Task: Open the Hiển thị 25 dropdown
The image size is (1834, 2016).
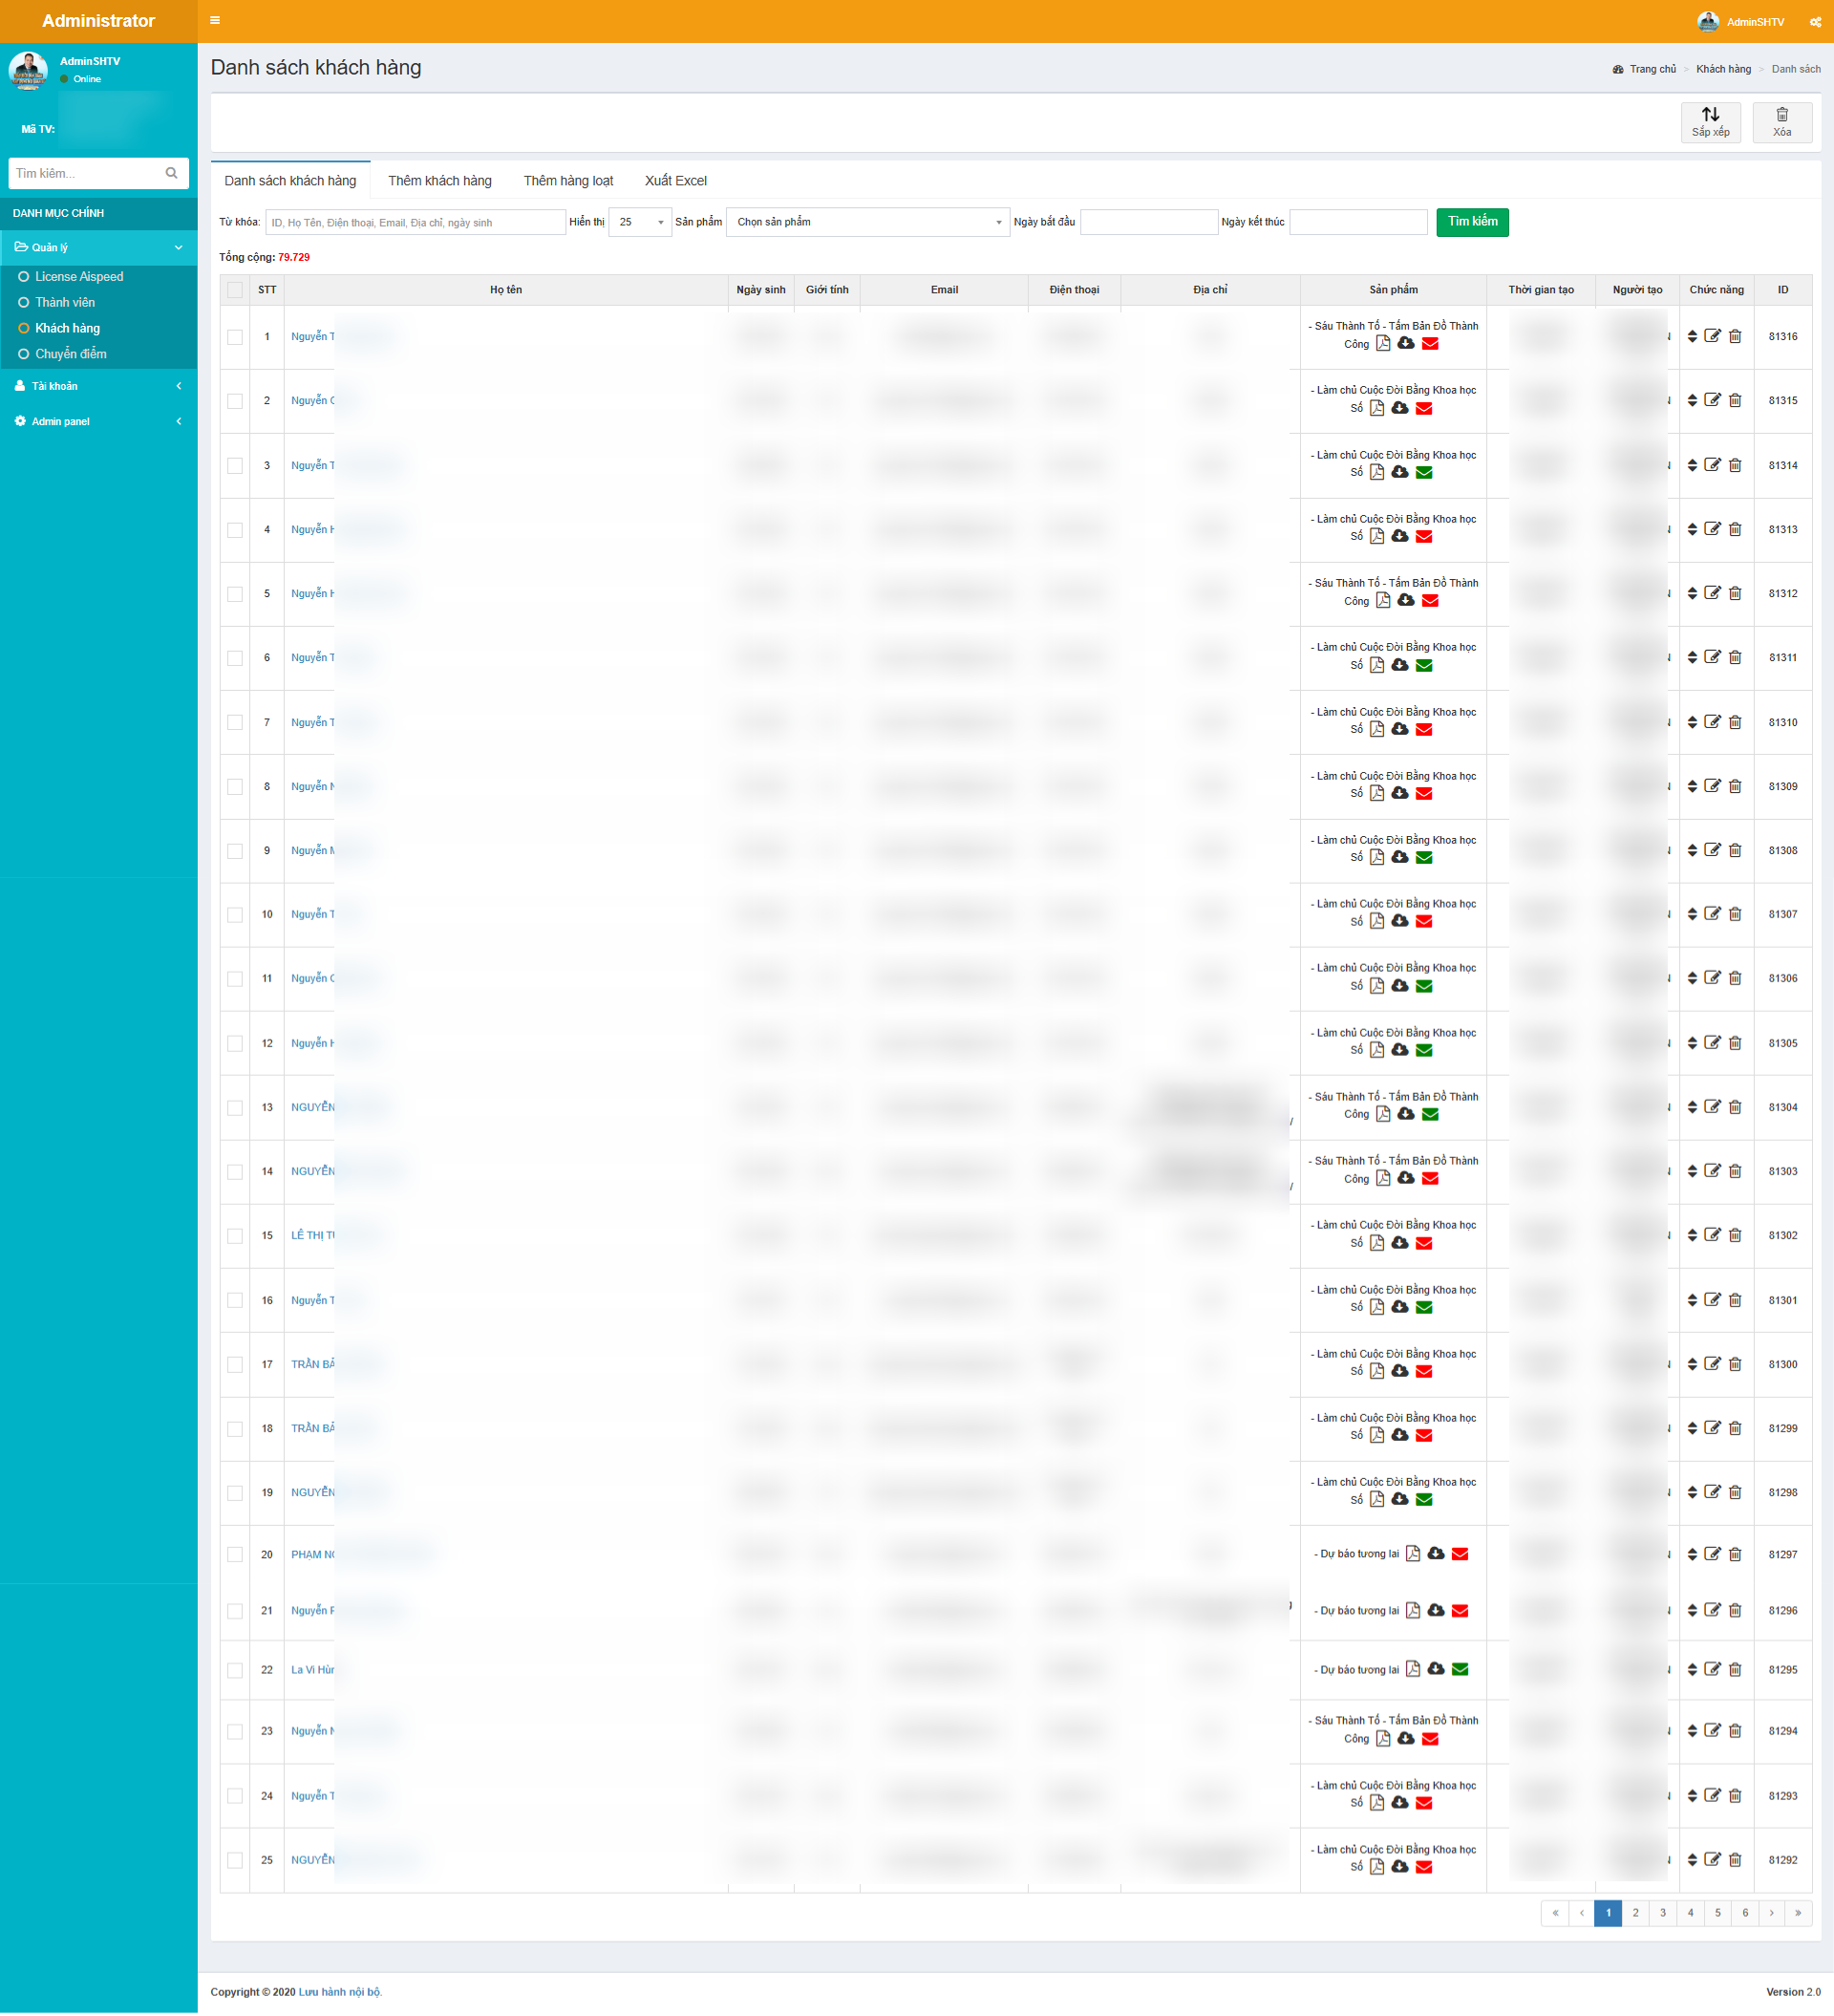Action: click(640, 222)
